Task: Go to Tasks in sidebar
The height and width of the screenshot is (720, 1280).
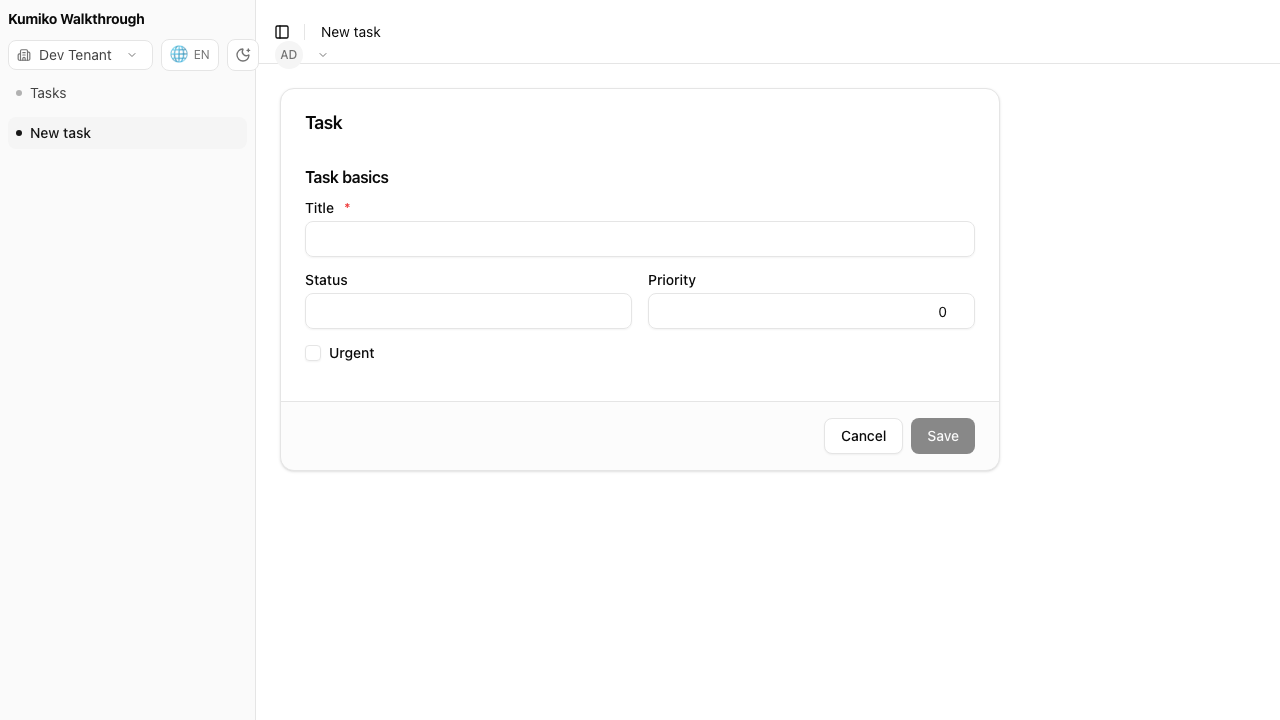Action: pyautogui.click(x=127, y=93)
